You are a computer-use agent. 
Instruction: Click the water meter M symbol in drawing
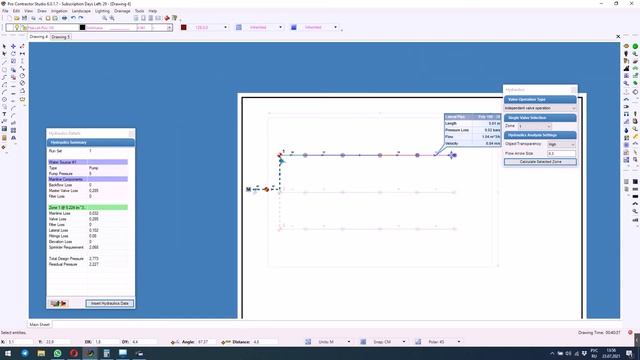tap(248, 189)
